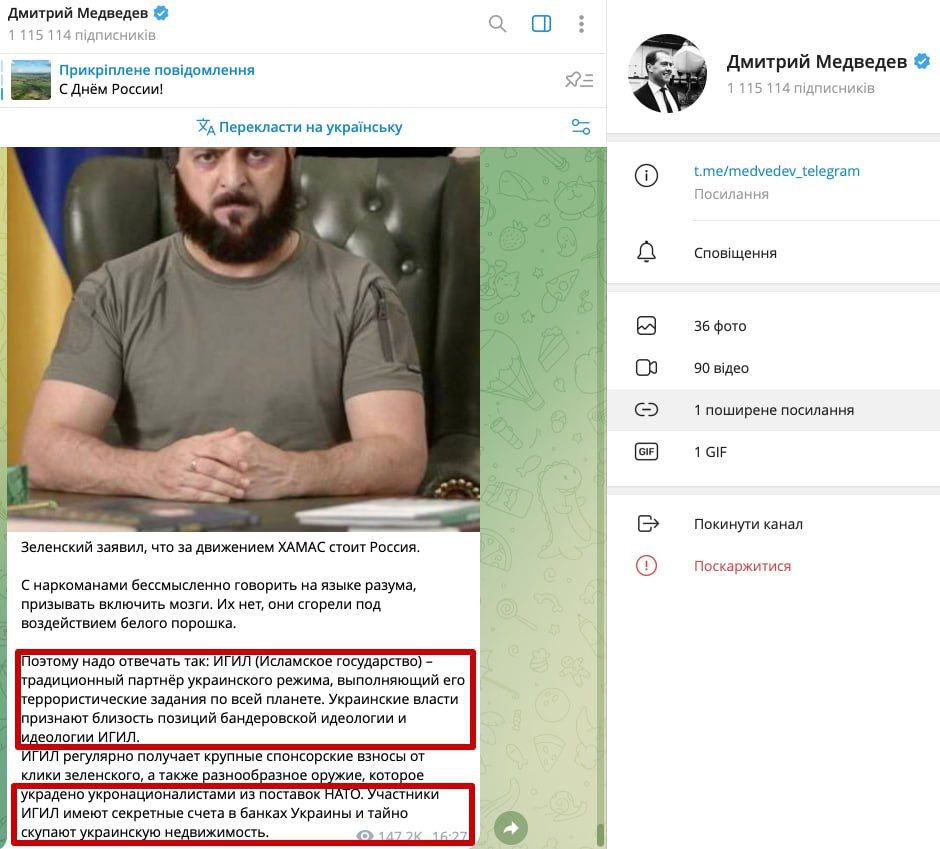This screenshot has height=849, width=940.
Task: Open the 36 фото media section
Action: click(x=773, y=326)
